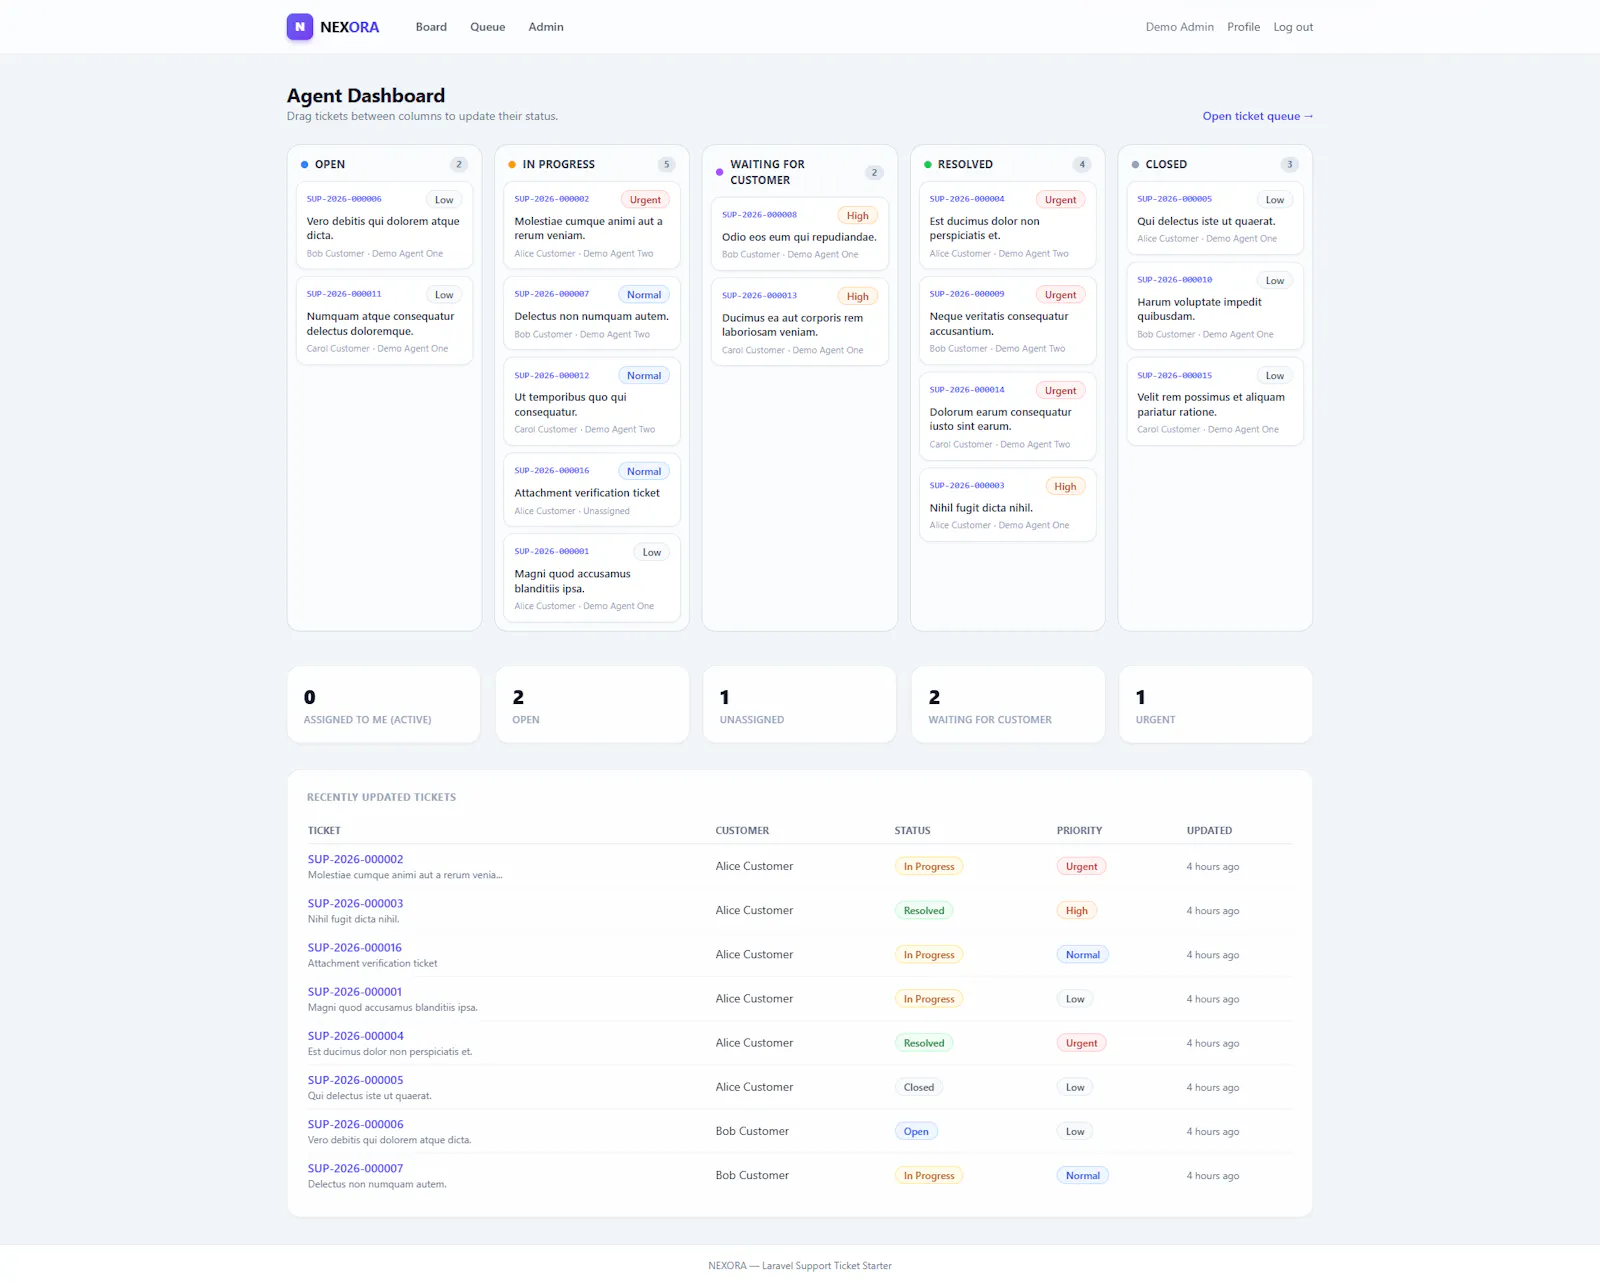Click the Unassigned stat card

coord(799,705)
